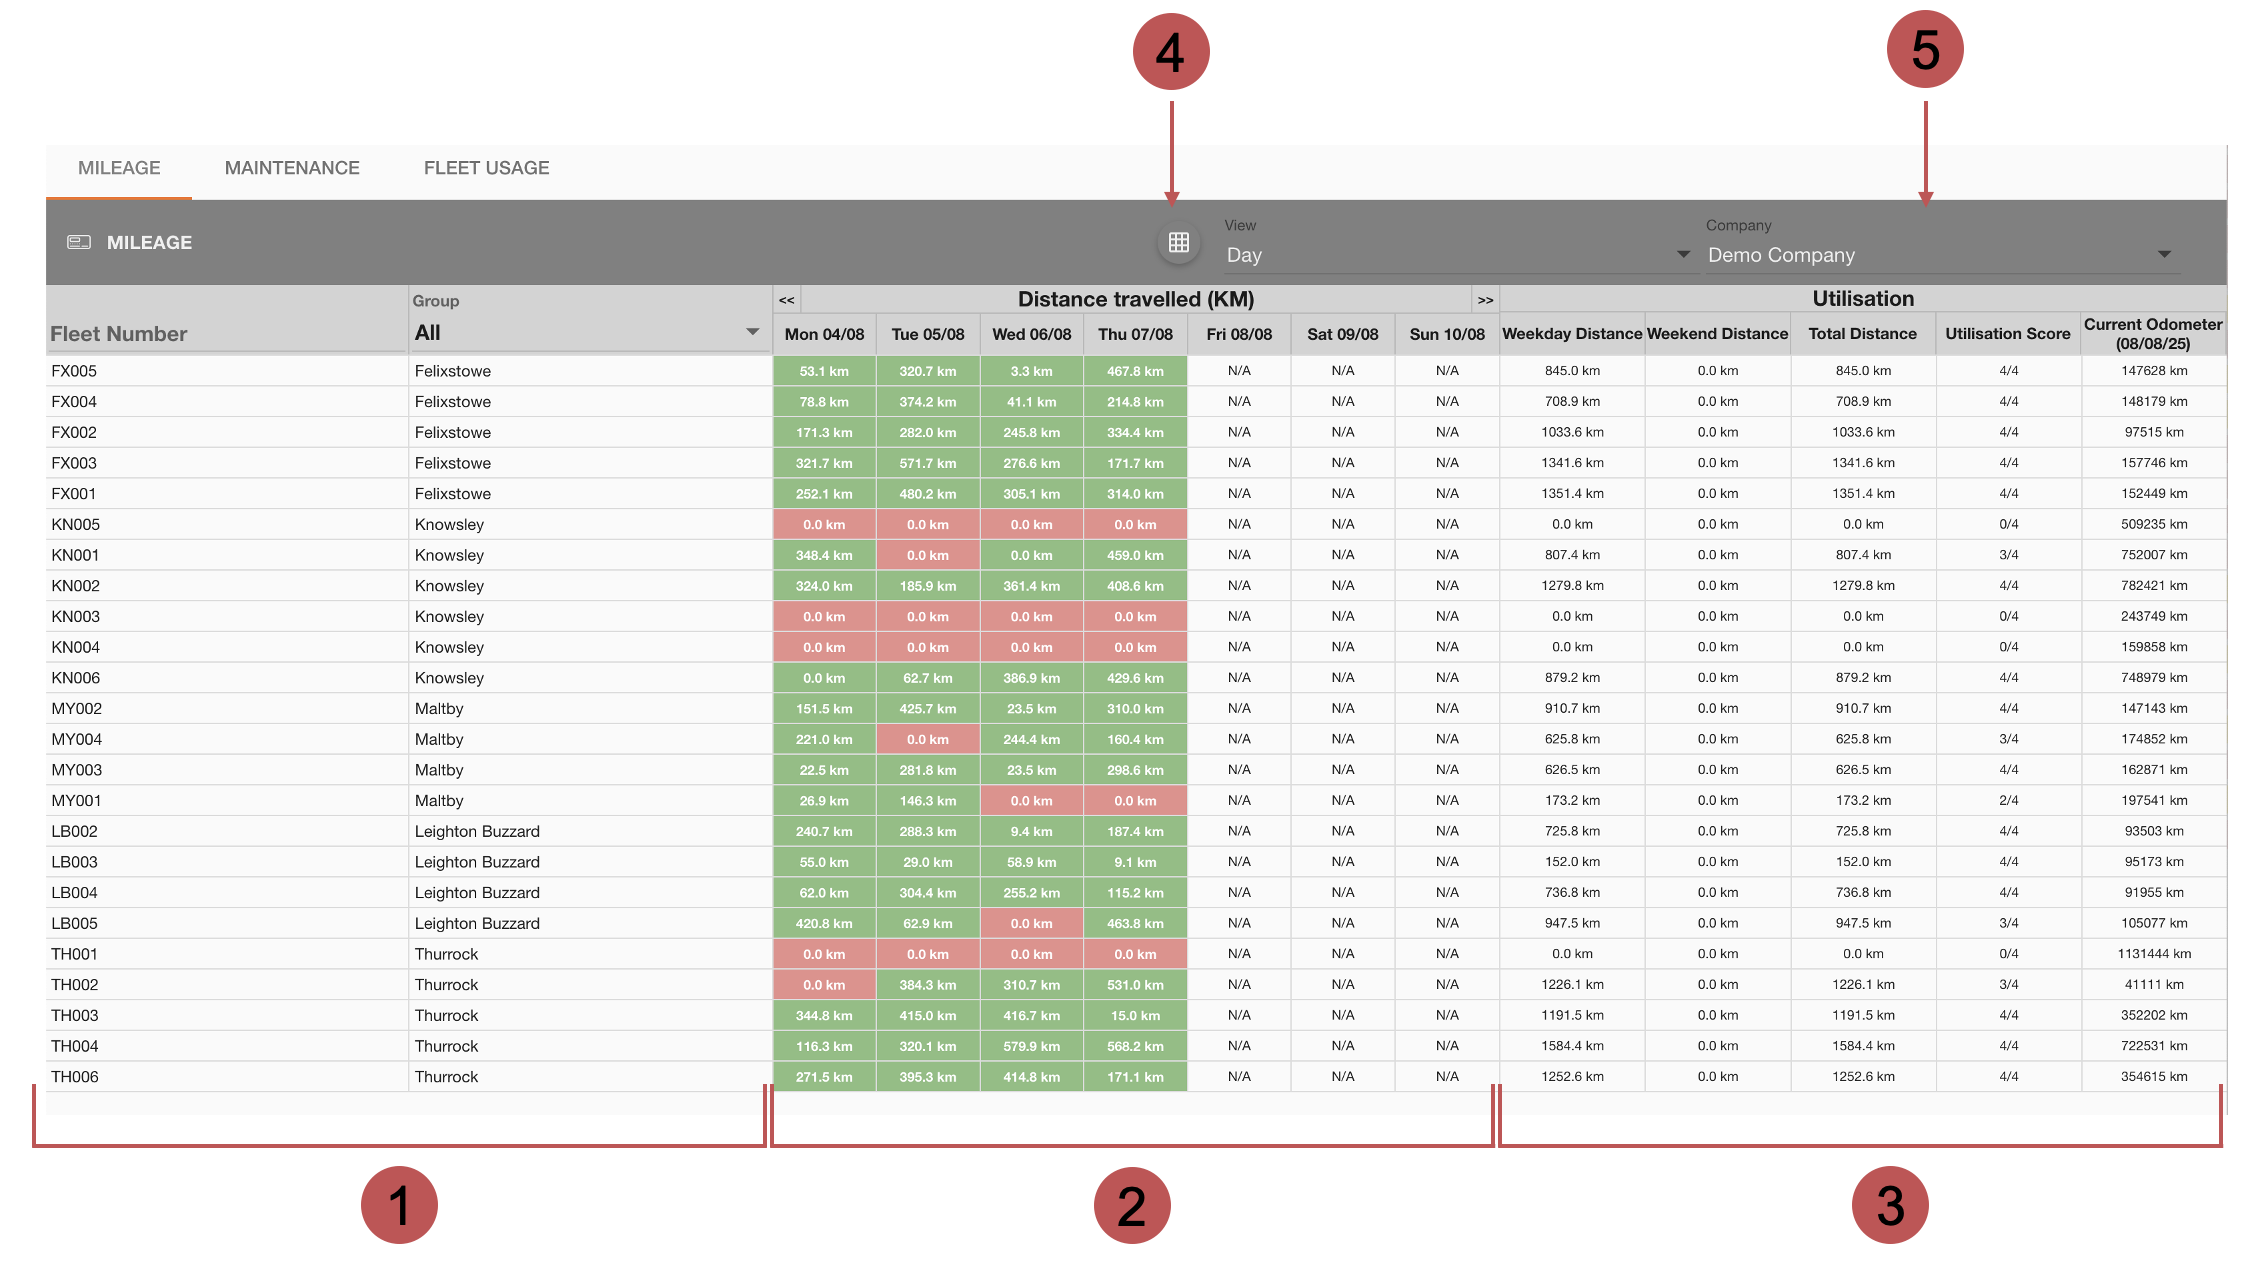Go to next week with >> arrow

click(x=1485, y=300)
